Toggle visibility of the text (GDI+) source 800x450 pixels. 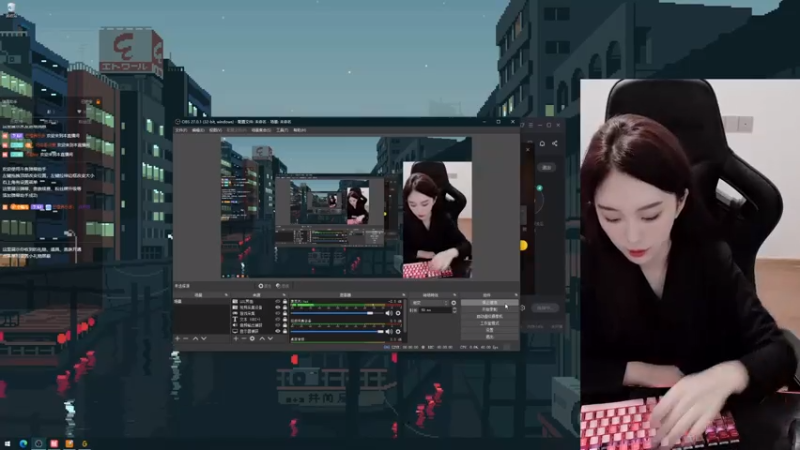[x=278, y=319]
